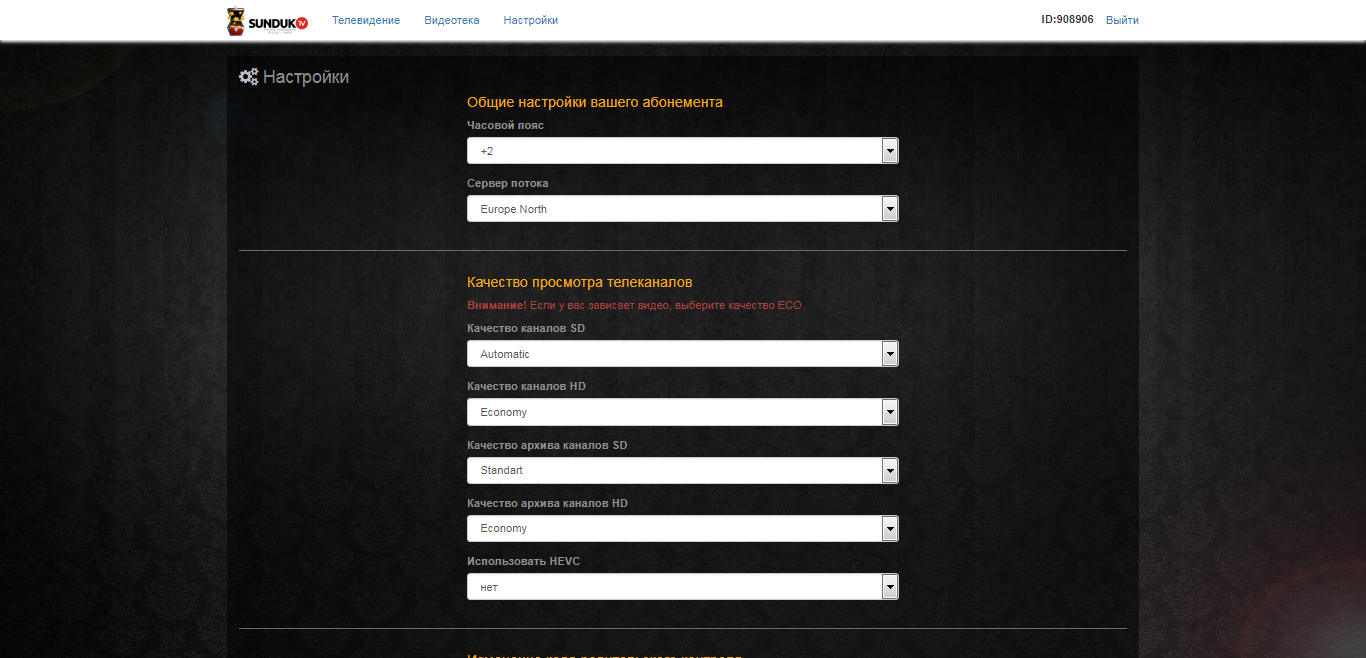Image resolution: width=1366 pixels, height=658 pixels.
Task: Click the Часовой пояс field label
Action: (505, 126)
